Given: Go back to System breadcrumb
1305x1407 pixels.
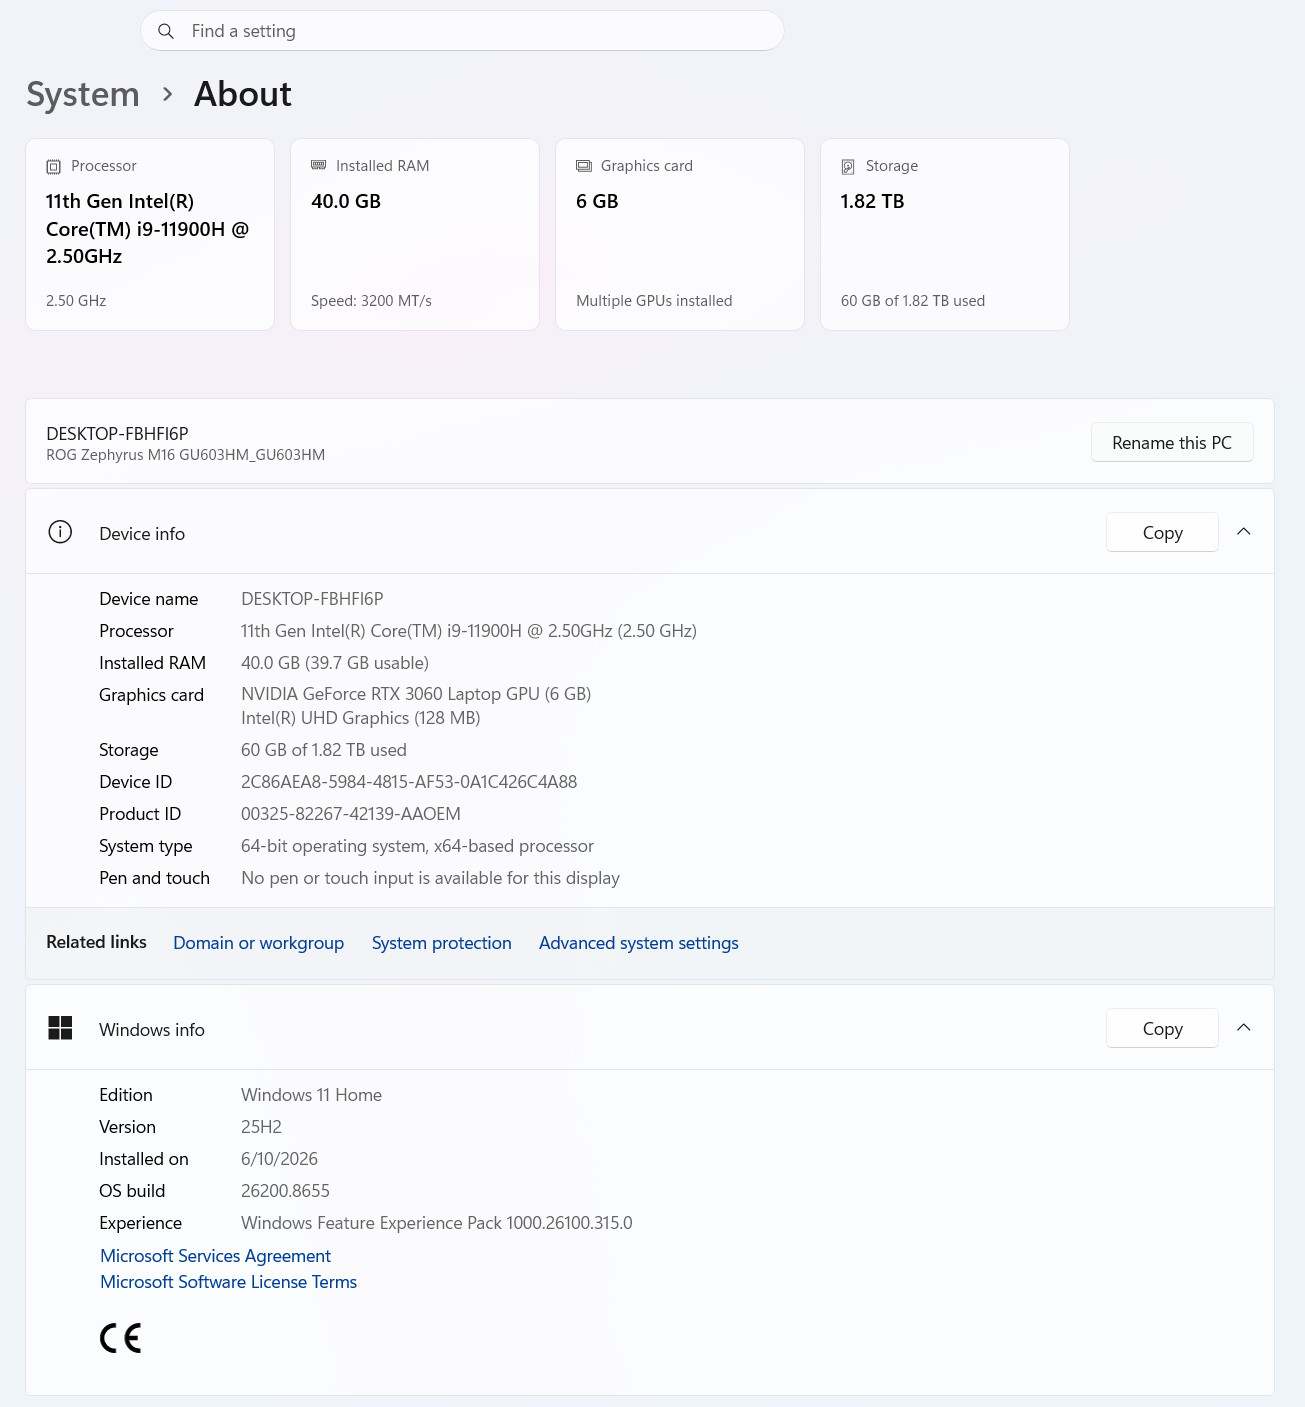Looking at the screenshot, I should click(x=83, y=94).
